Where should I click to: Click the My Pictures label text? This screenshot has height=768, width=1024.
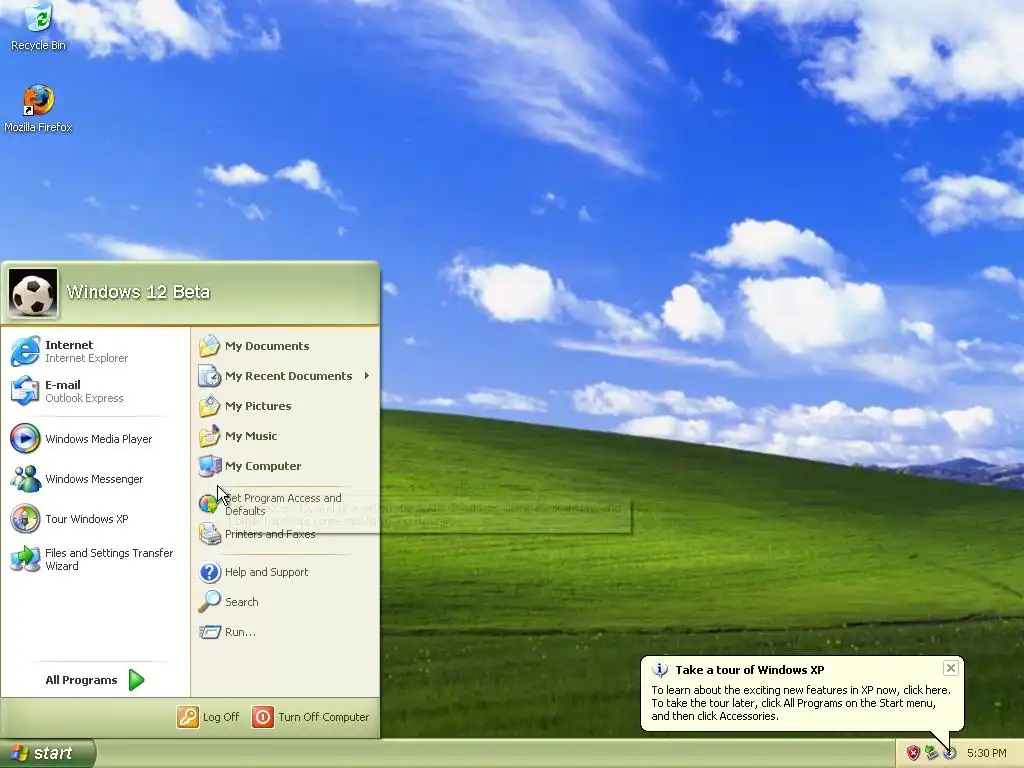tap(258, 406)
